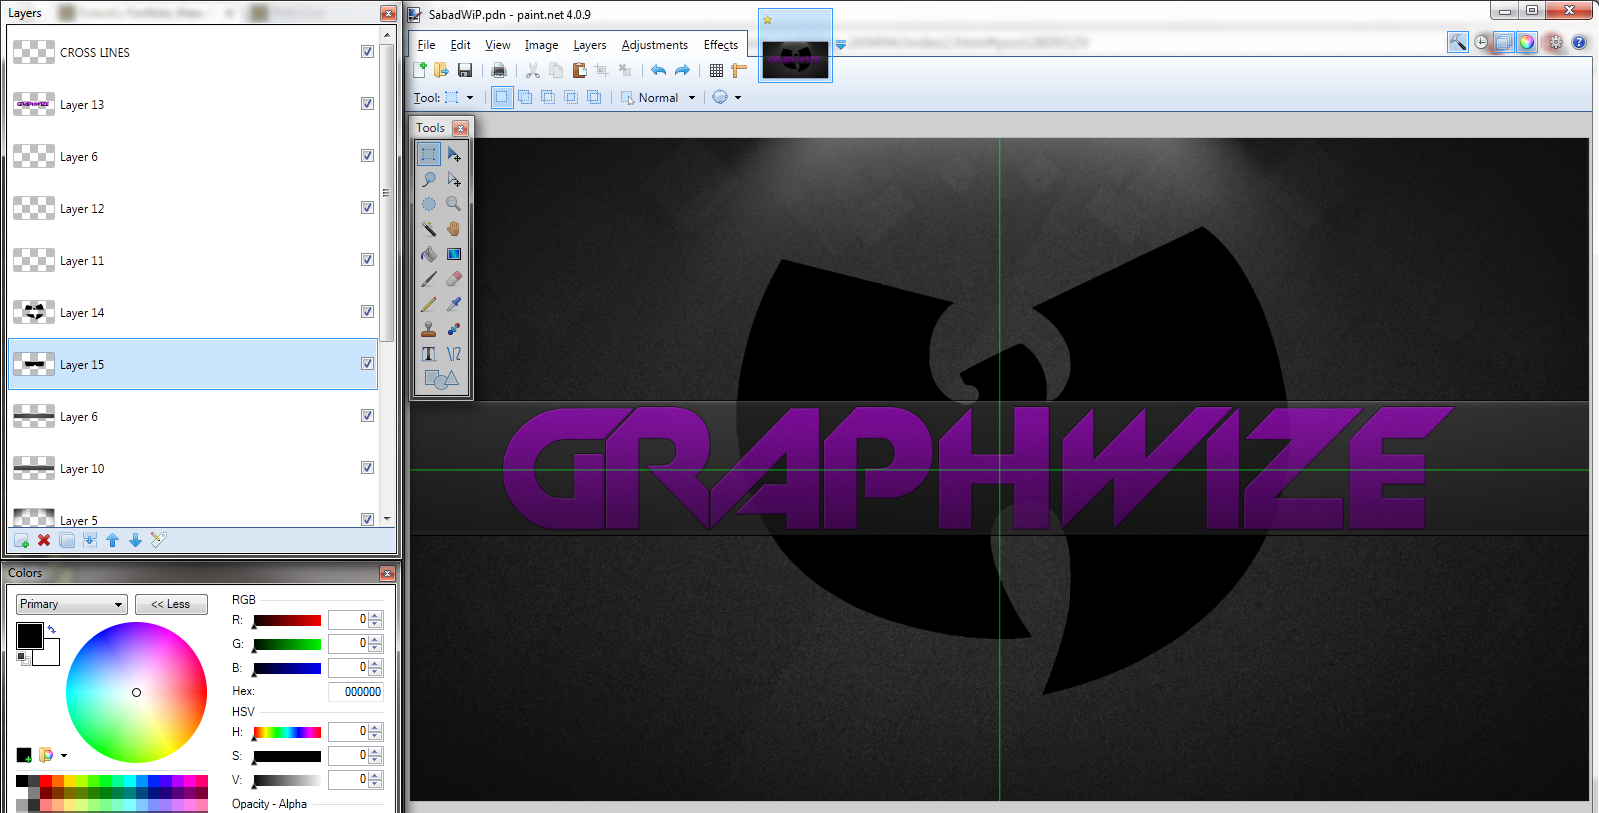Hide Layer 15 using its checkbox
This screenshot has width=1599, height=813.
point(367,364)
